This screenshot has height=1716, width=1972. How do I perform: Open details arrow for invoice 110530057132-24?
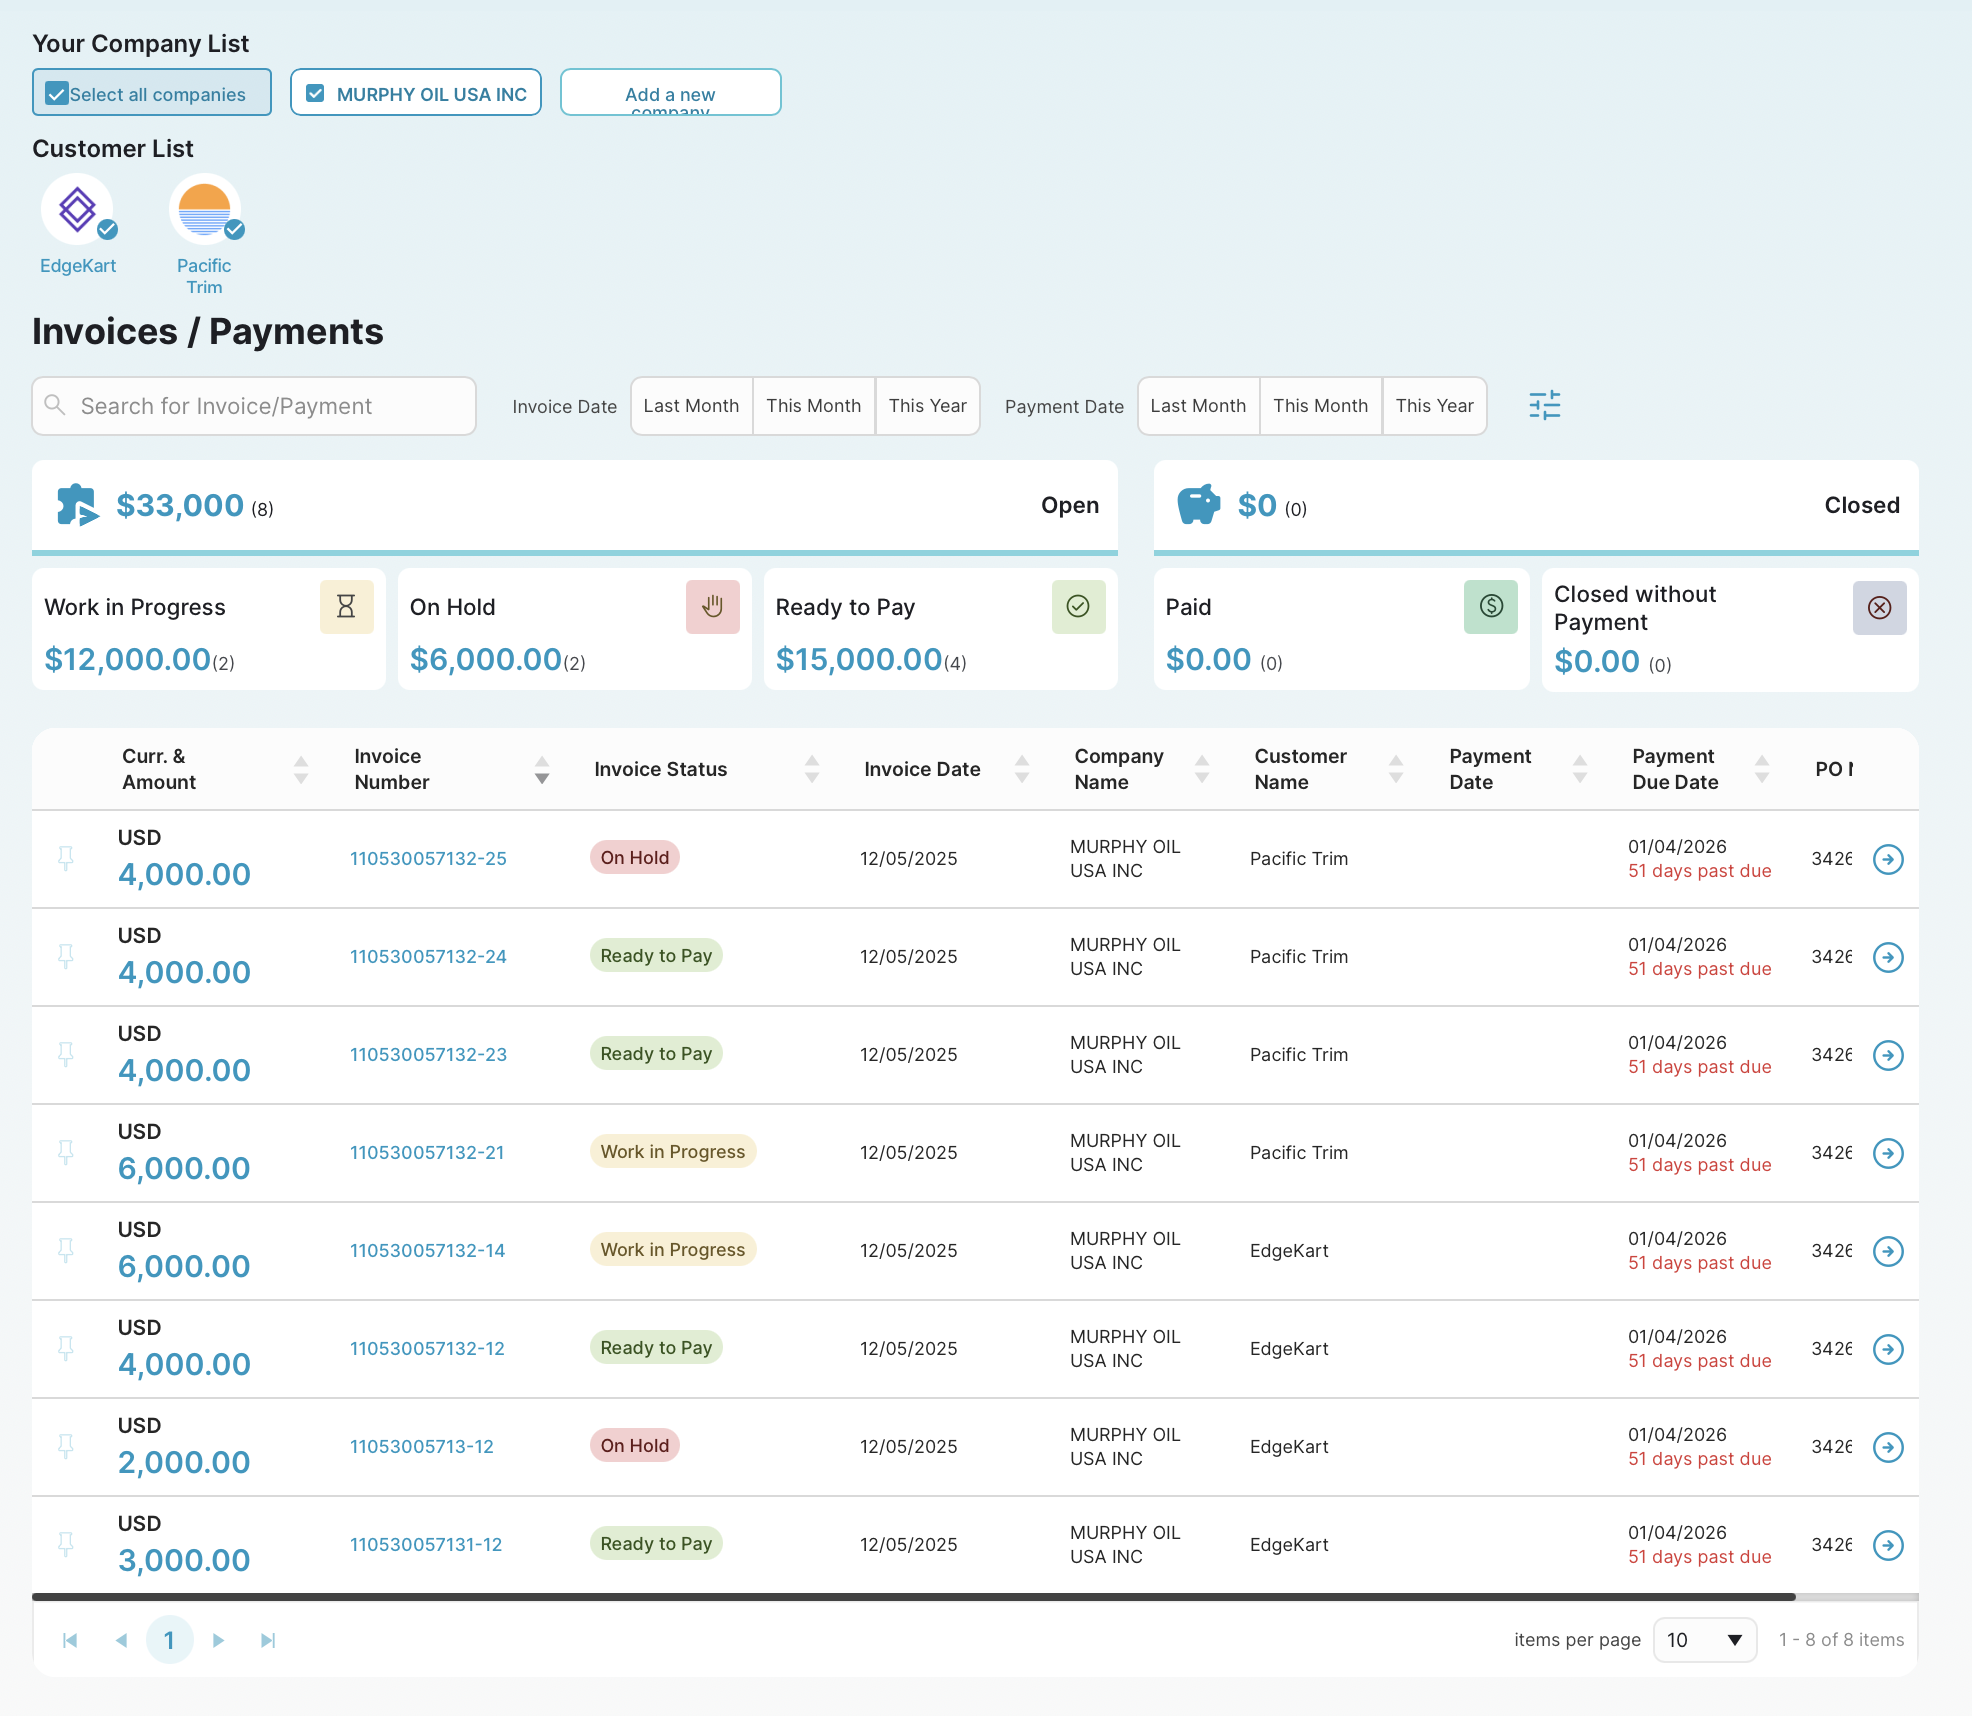tap(1887, 957)
